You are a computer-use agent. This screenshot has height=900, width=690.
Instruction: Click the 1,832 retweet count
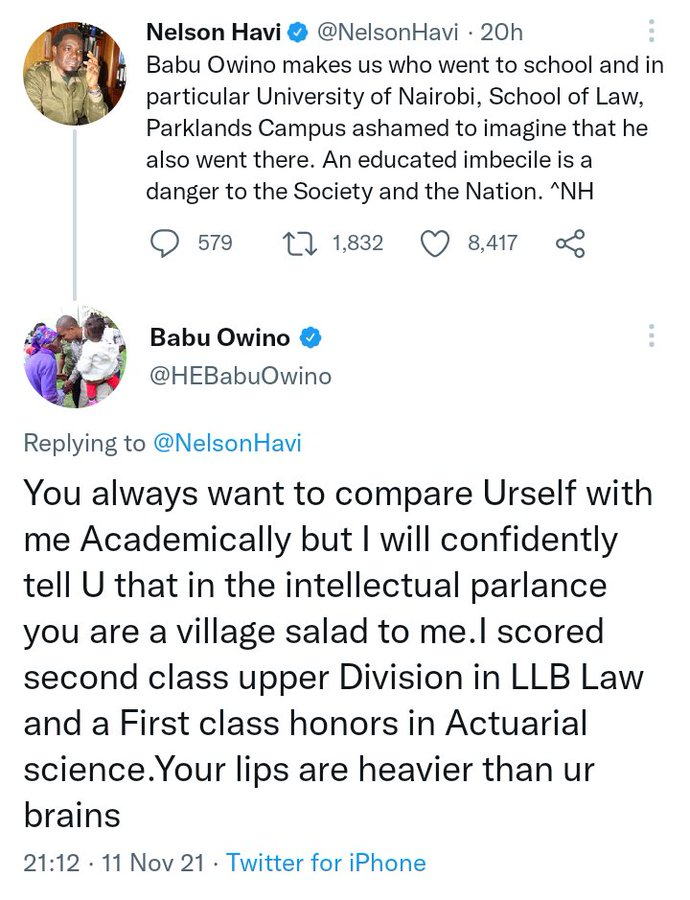point(356,243)
